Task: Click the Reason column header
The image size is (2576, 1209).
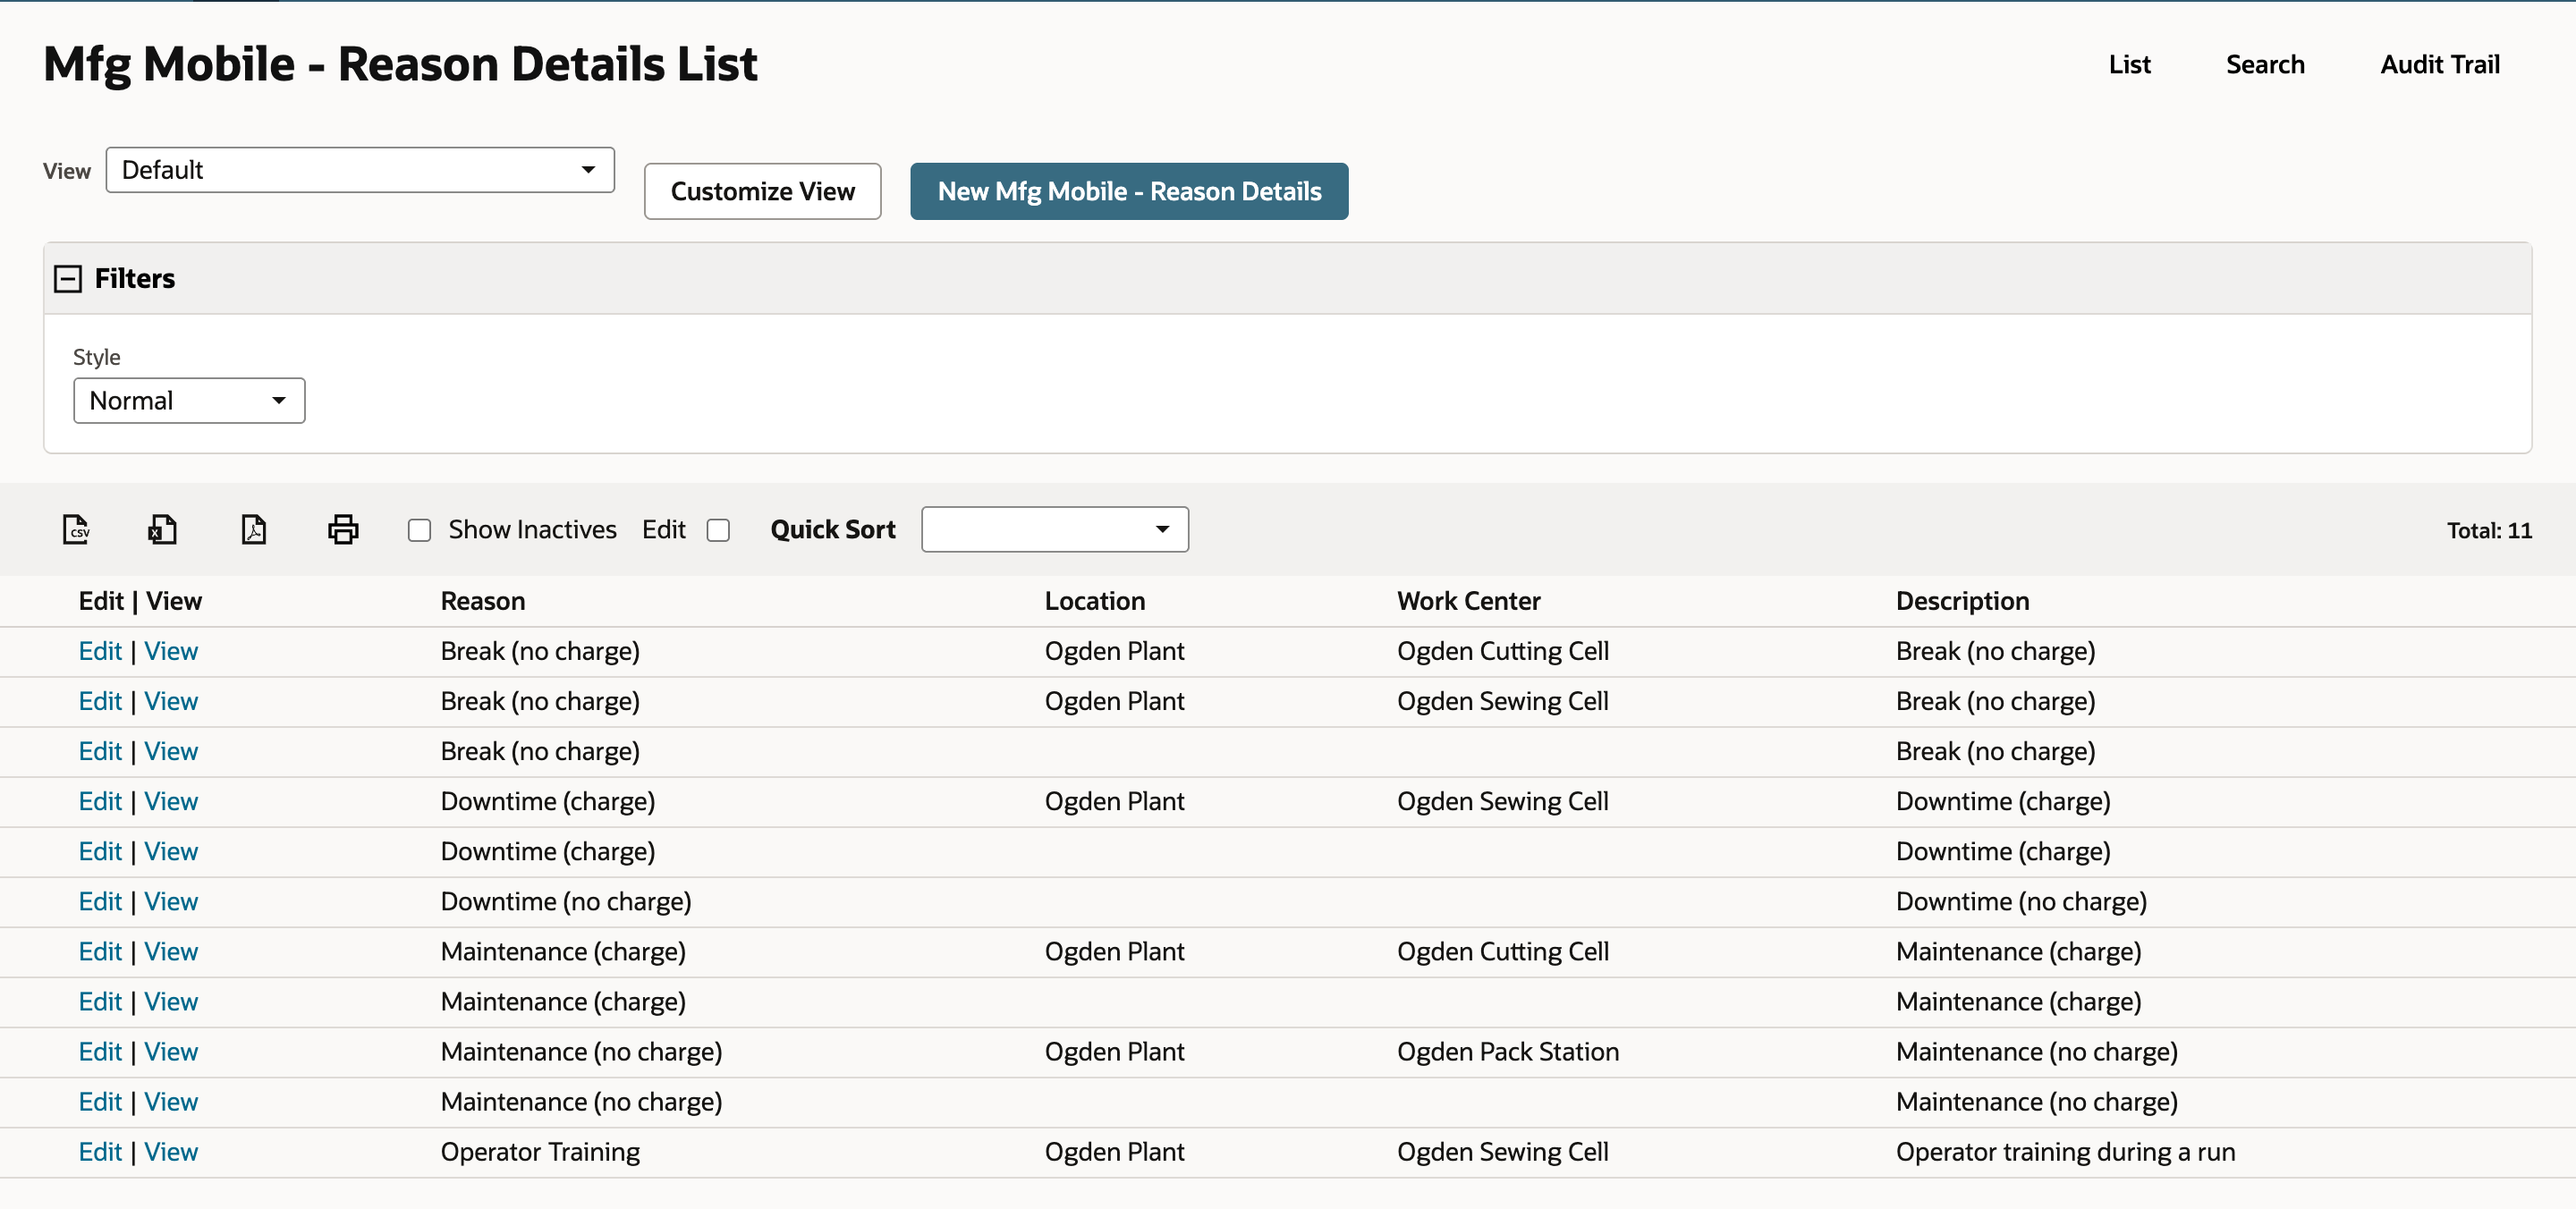Action: tap(483, 601)
